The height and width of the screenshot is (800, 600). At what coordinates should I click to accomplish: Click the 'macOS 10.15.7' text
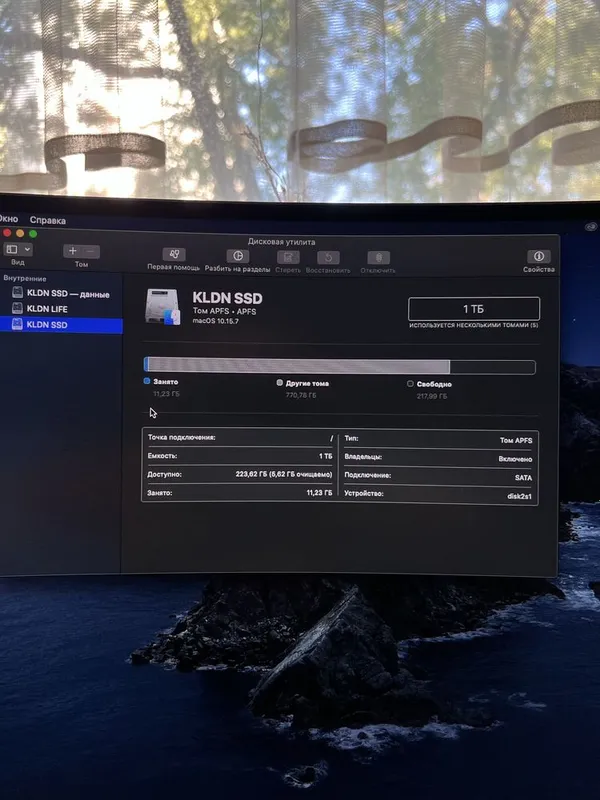coord(215,321)
